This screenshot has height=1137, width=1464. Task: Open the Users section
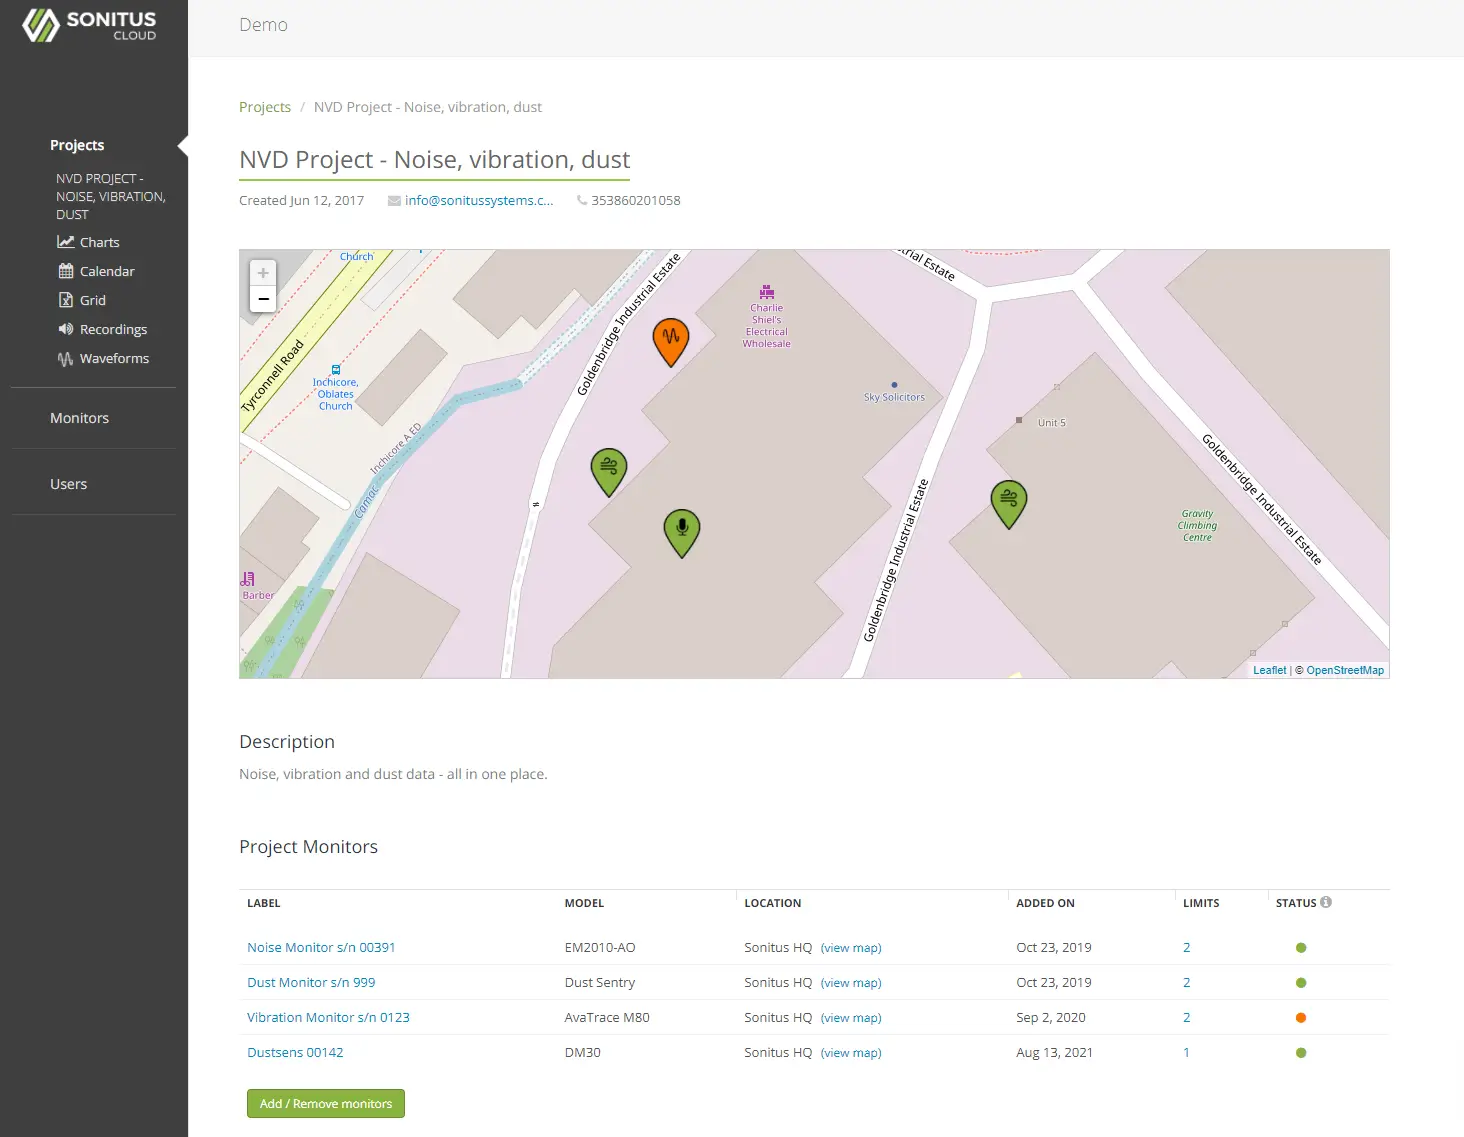[68, 484]
